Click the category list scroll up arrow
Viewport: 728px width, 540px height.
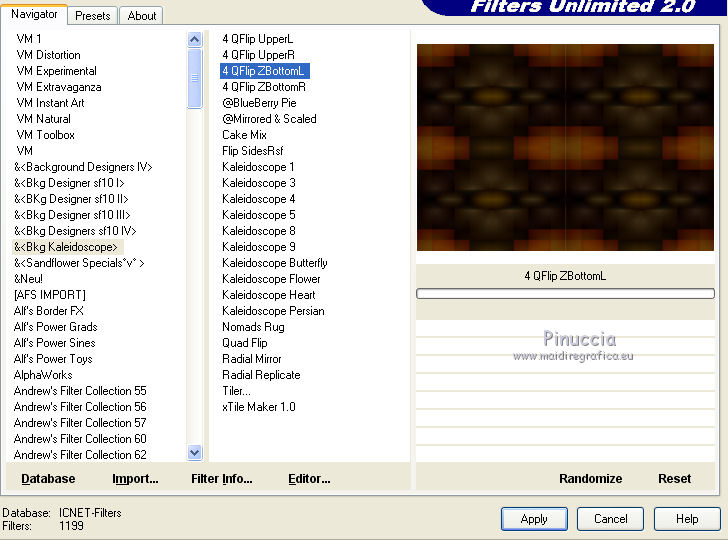[x=195, y=39]
